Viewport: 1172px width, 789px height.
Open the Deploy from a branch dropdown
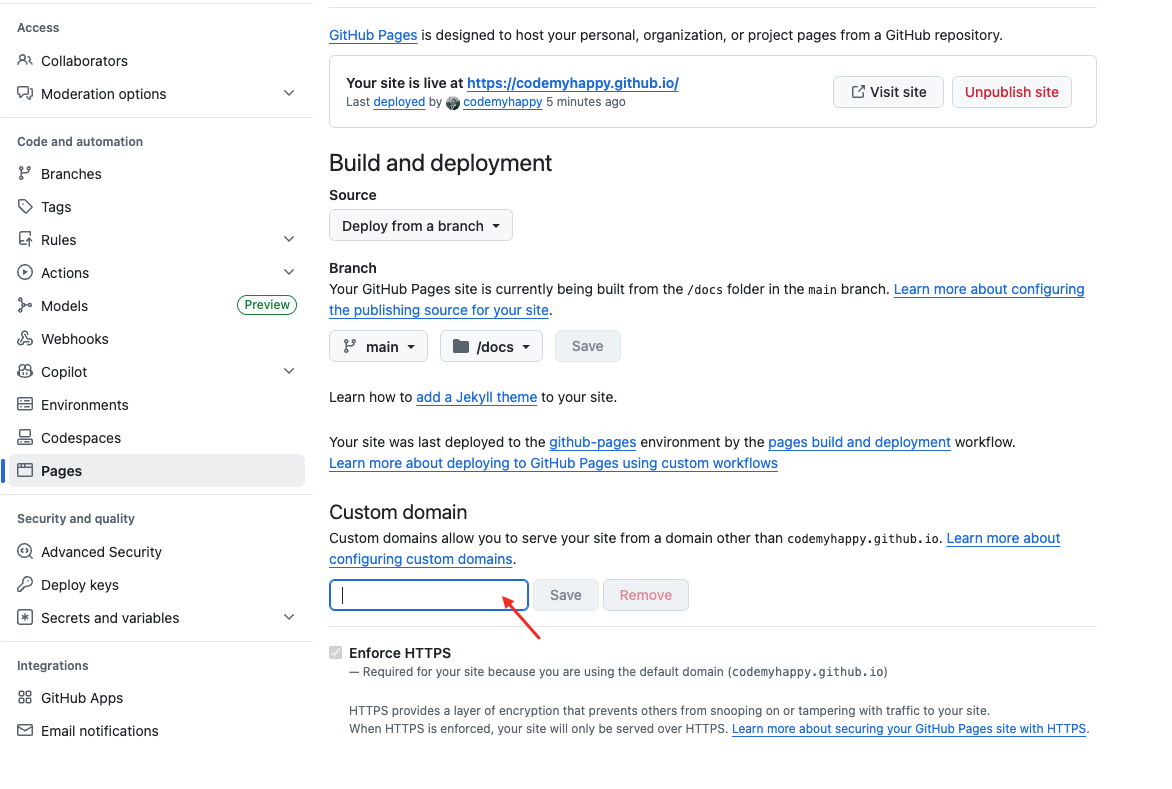421,226
